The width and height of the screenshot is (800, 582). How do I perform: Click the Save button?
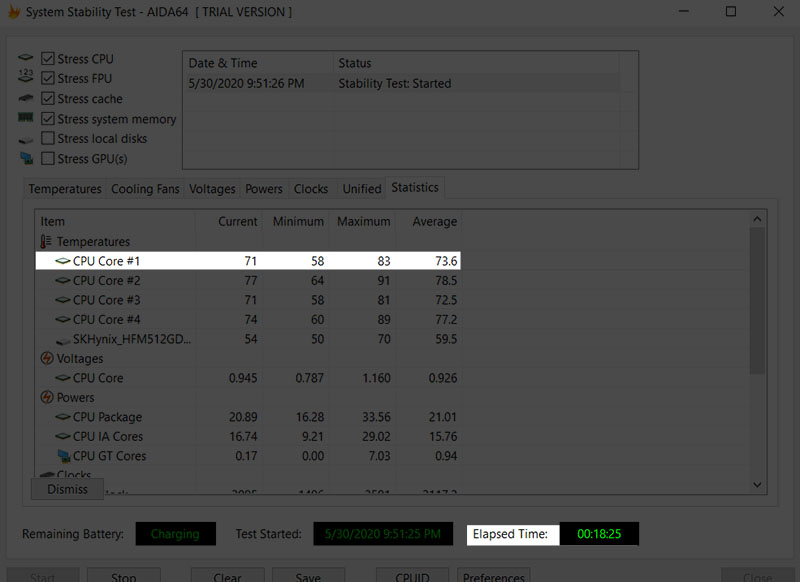coord(308,575)
